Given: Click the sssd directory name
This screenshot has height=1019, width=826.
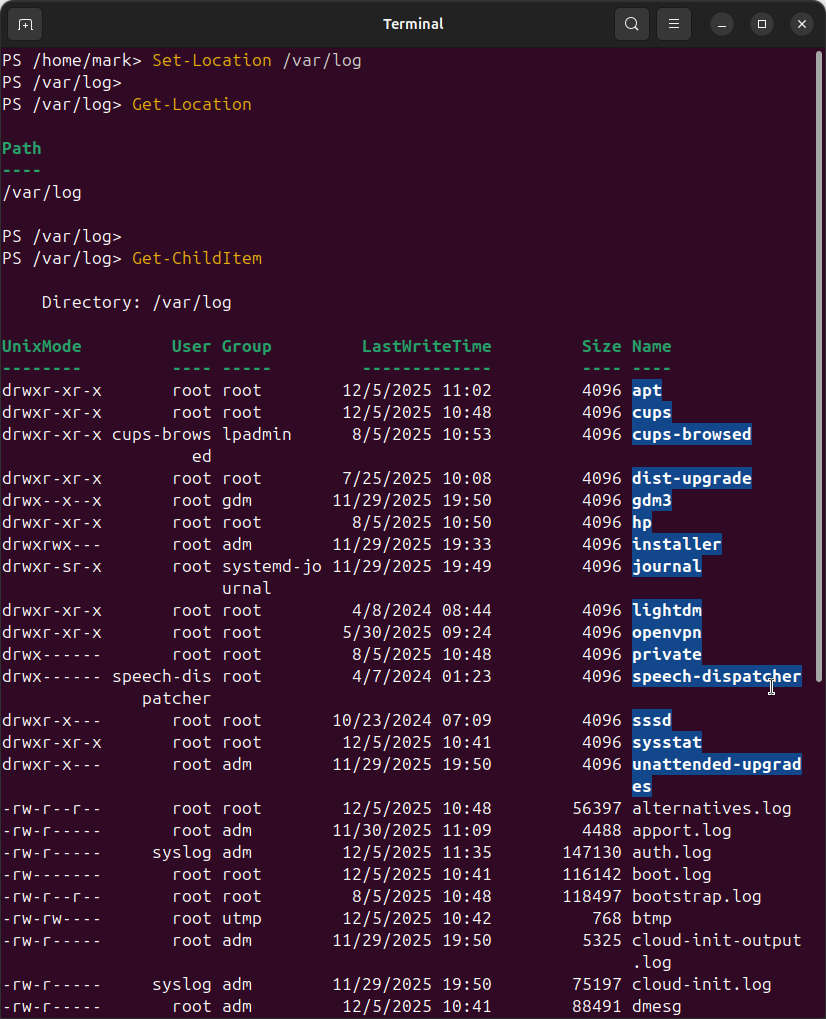Looking at the screenshot, I should 651,720.
